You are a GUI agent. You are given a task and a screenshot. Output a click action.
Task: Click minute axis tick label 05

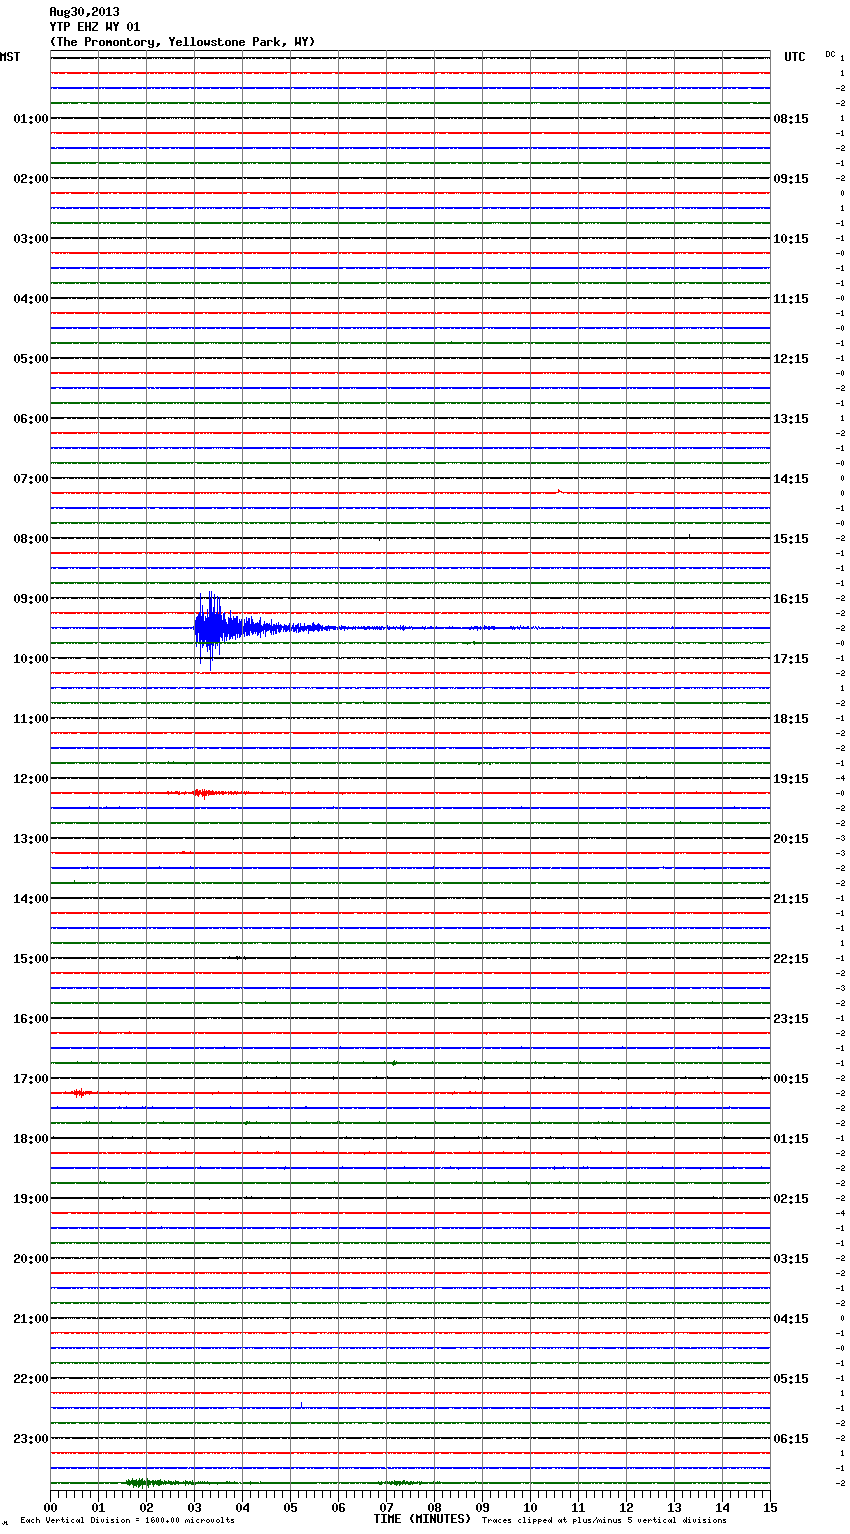[290, 1508]
